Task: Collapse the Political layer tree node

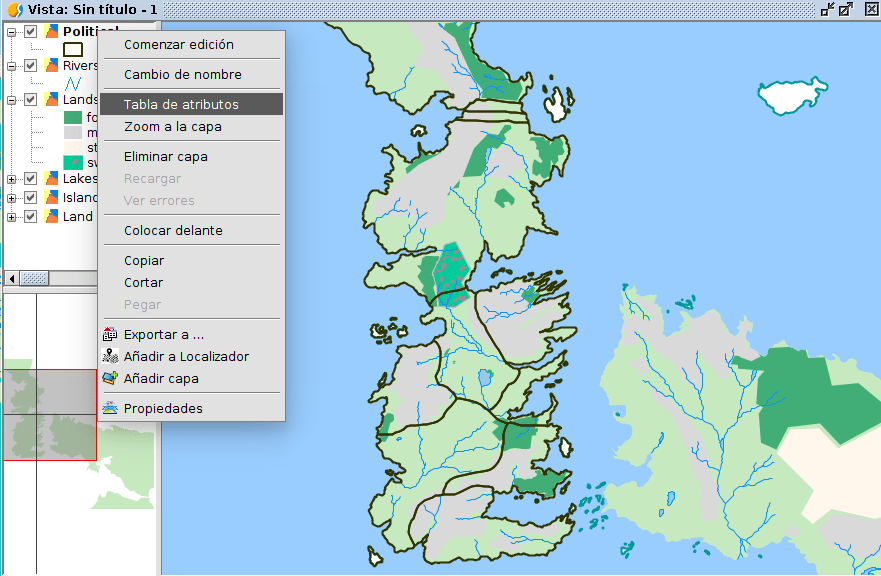Action: click(12, 32)
